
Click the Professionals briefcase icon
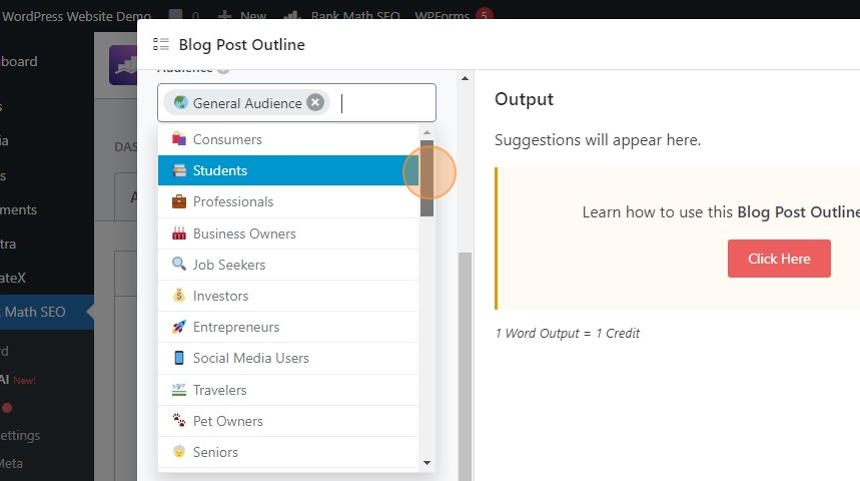click(179, 202)
